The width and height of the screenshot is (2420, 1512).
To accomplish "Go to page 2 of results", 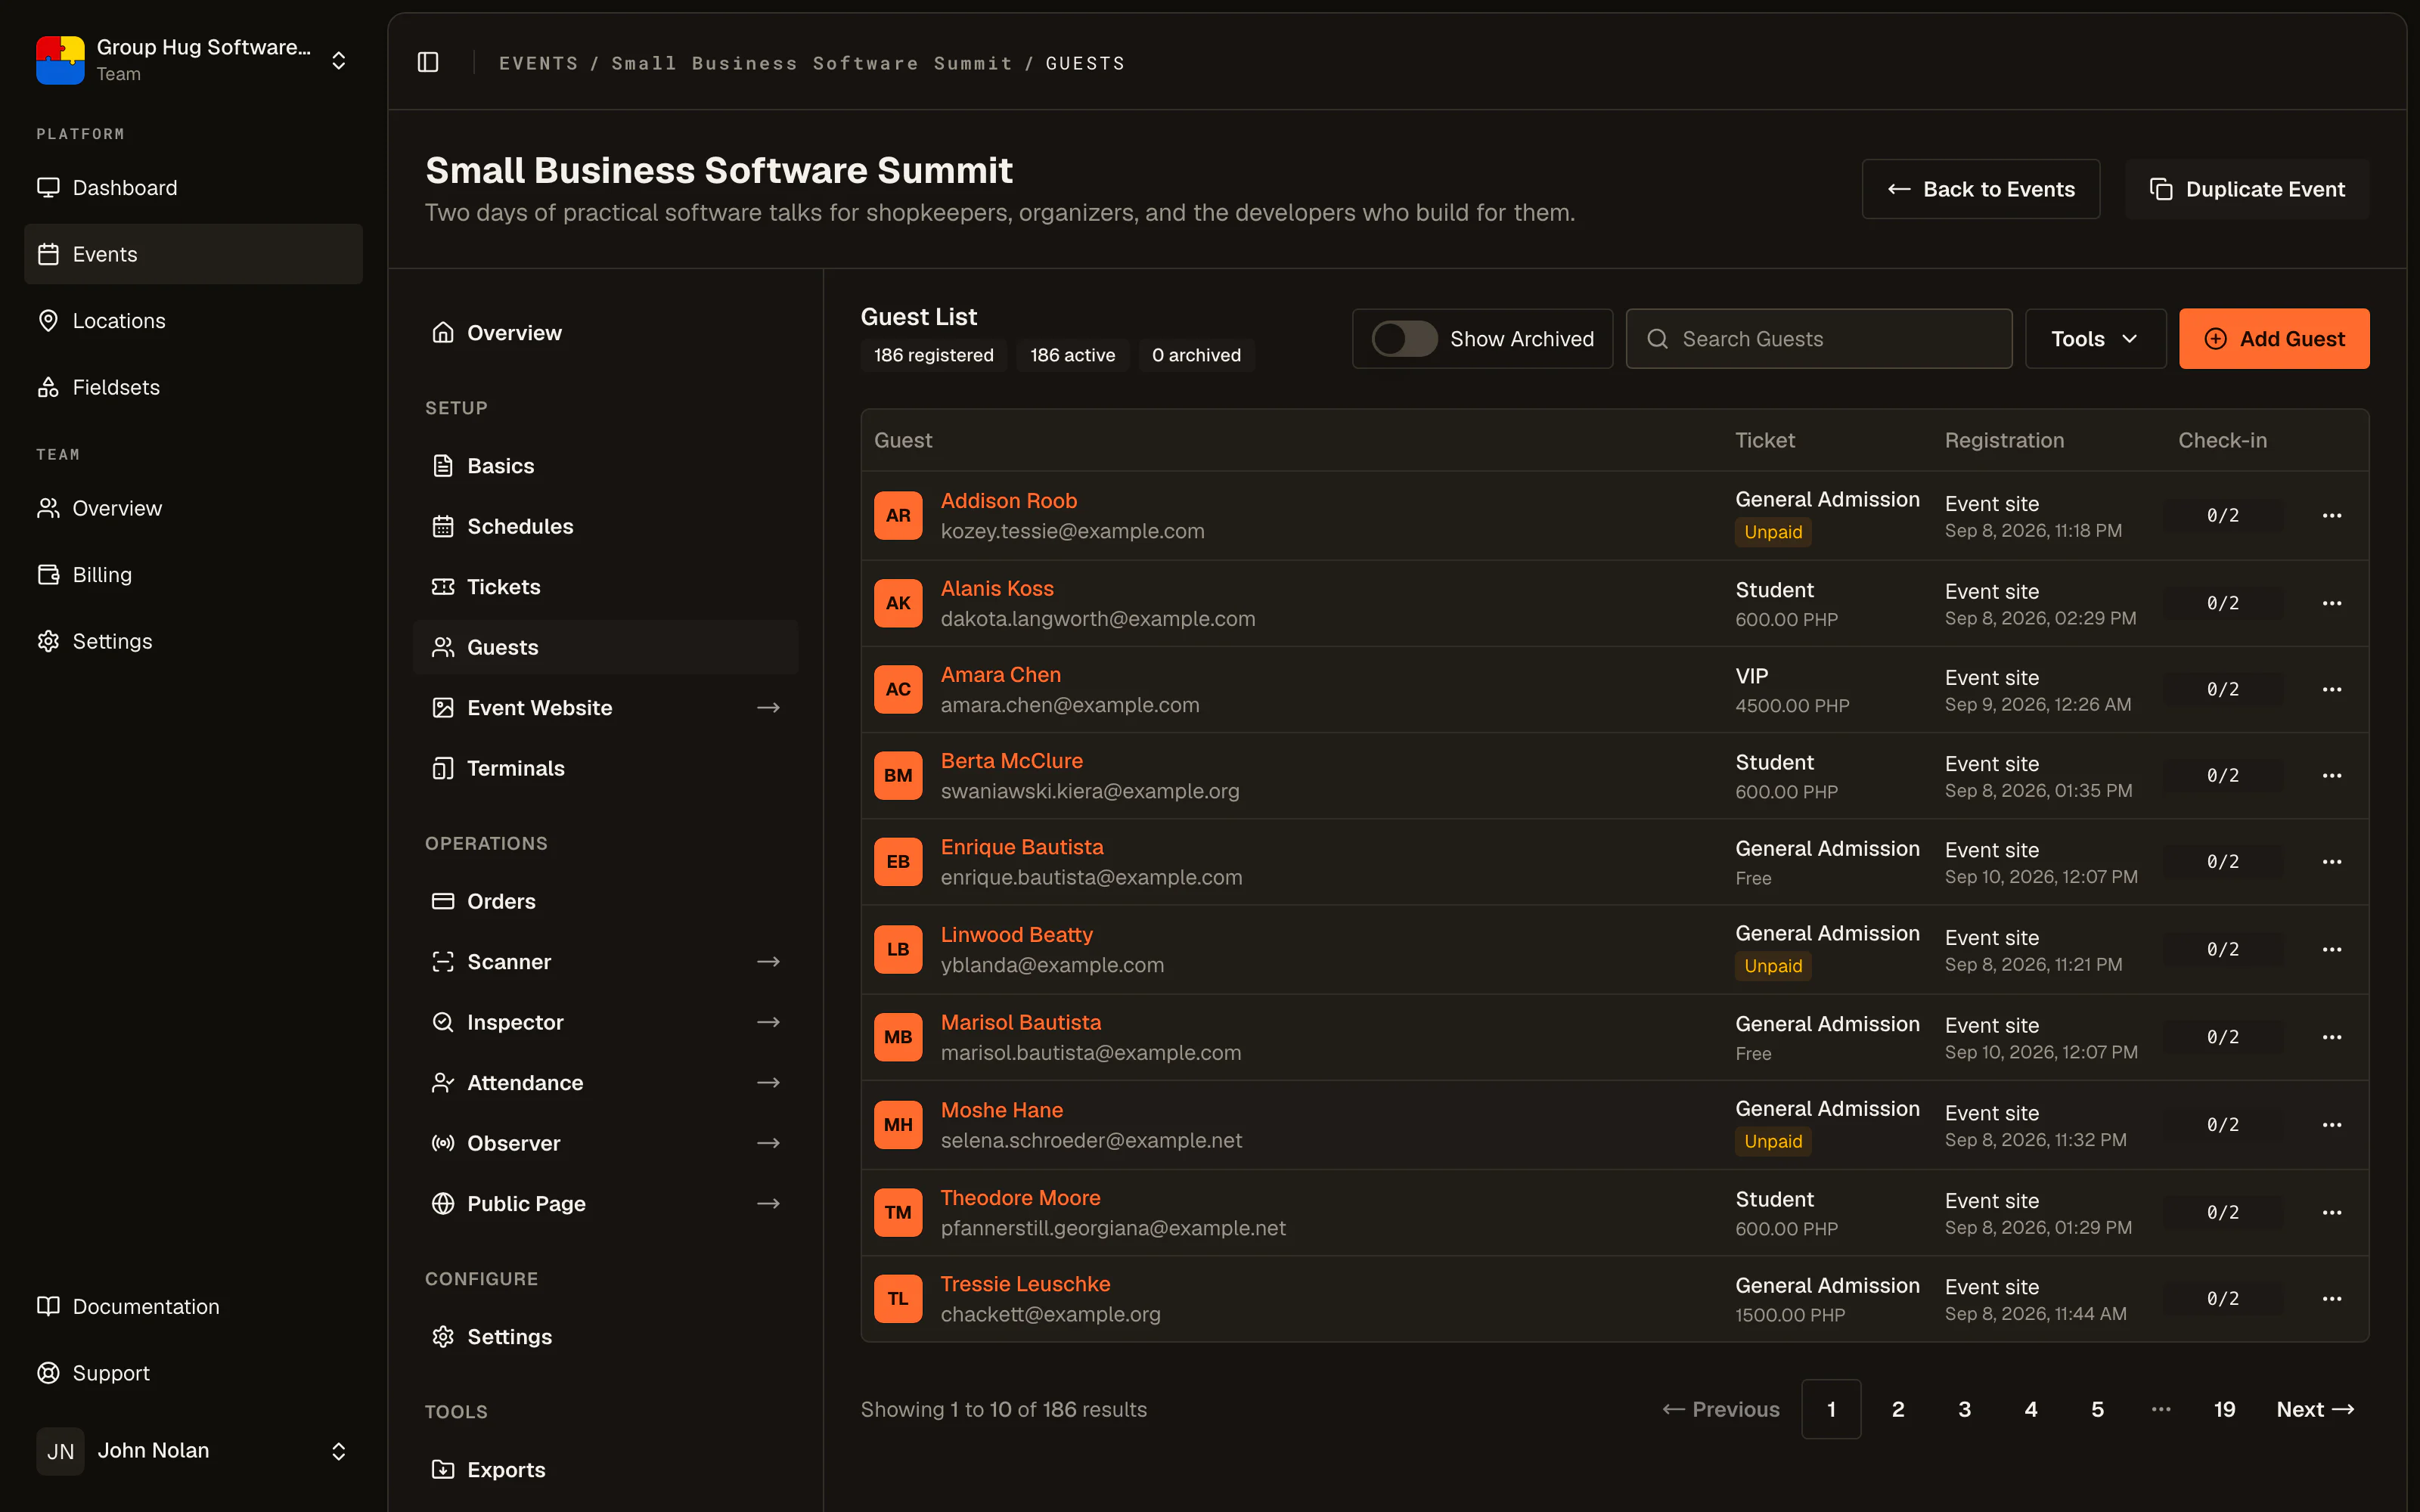I will (1898, 1409).
